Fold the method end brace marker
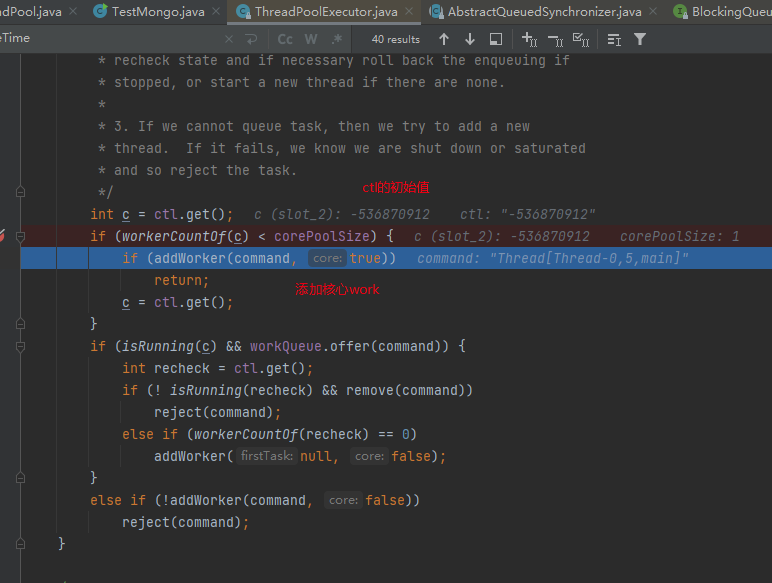The height and width of the screenshot is (583, 772). point(20,544)
